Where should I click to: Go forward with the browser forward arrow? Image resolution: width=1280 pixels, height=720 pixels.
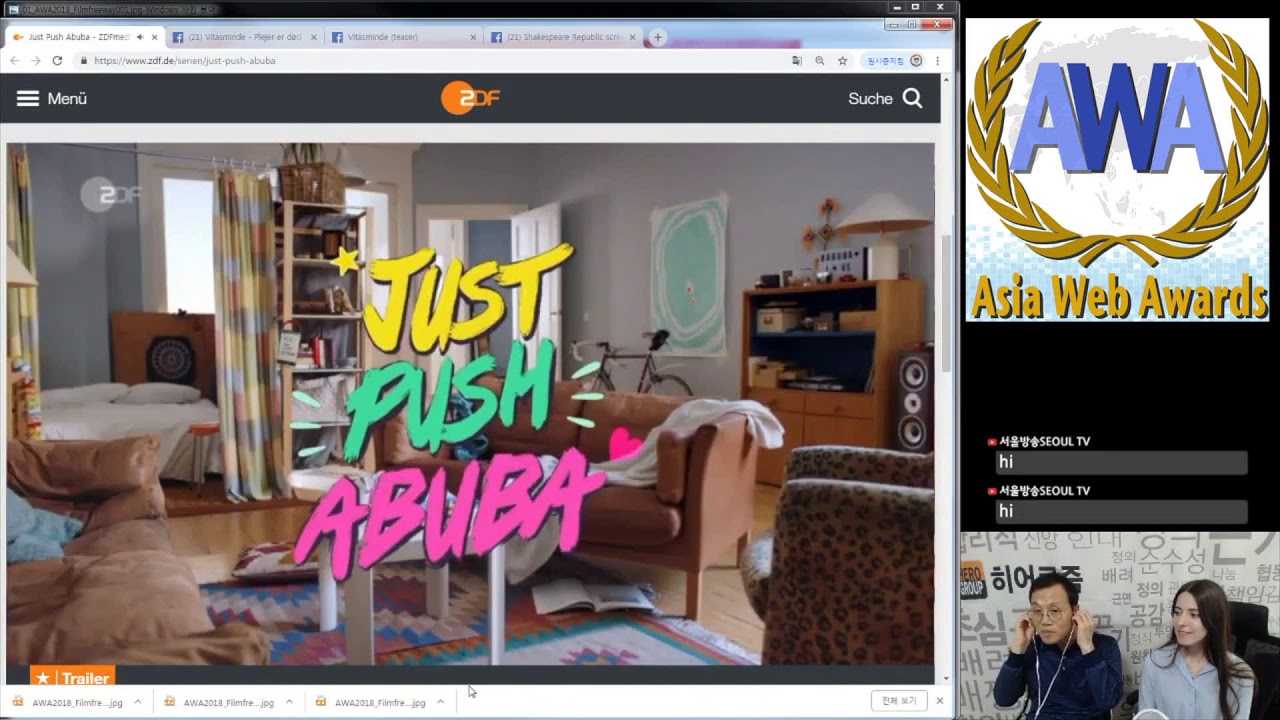pyautogui.click(x=35, y=61)
